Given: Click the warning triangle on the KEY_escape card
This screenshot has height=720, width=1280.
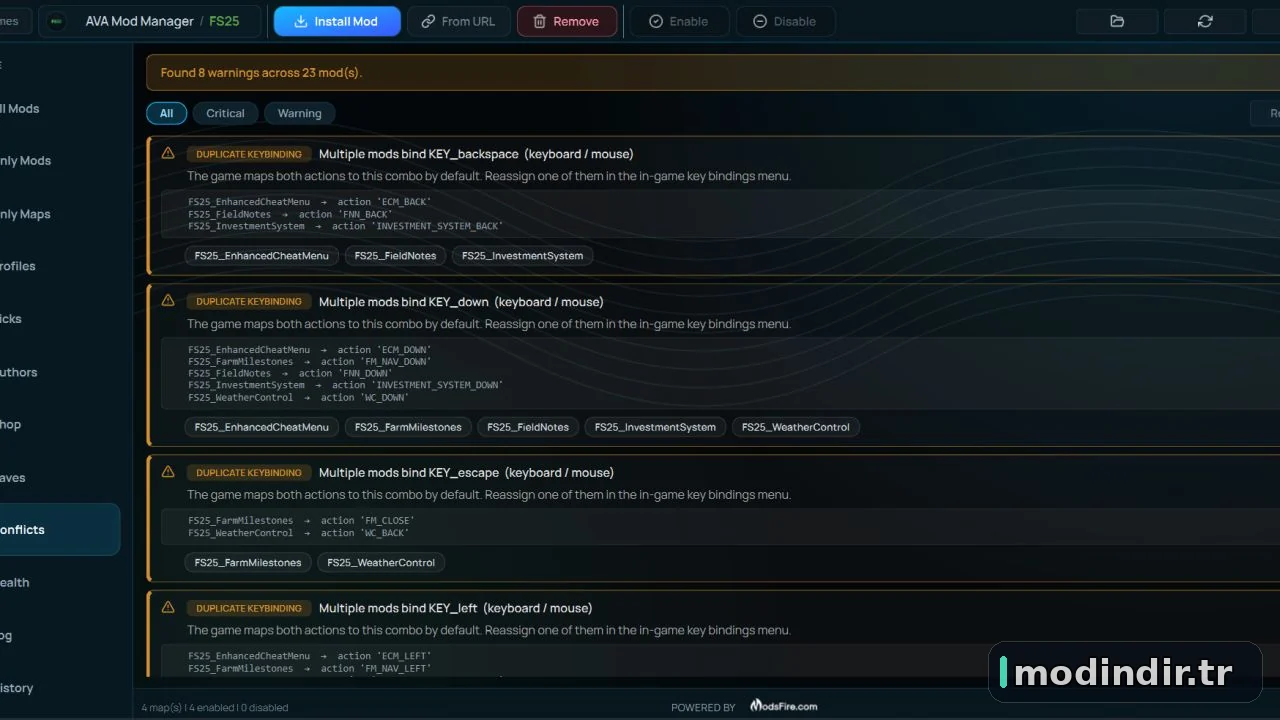Looking at the screenshot, I should click(x=168, y=472).
